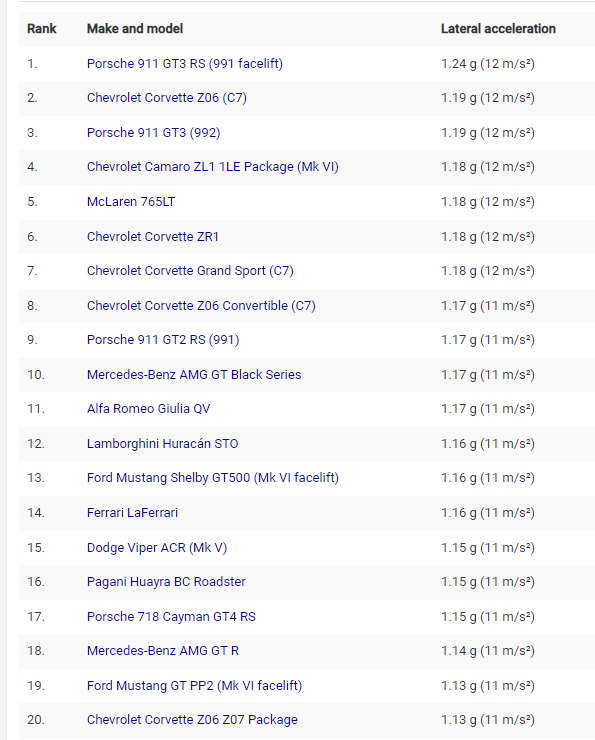Select lateral acceleration for Dodge Viper ACR
Screen dimensions: 595x740
tap(488, 547)
